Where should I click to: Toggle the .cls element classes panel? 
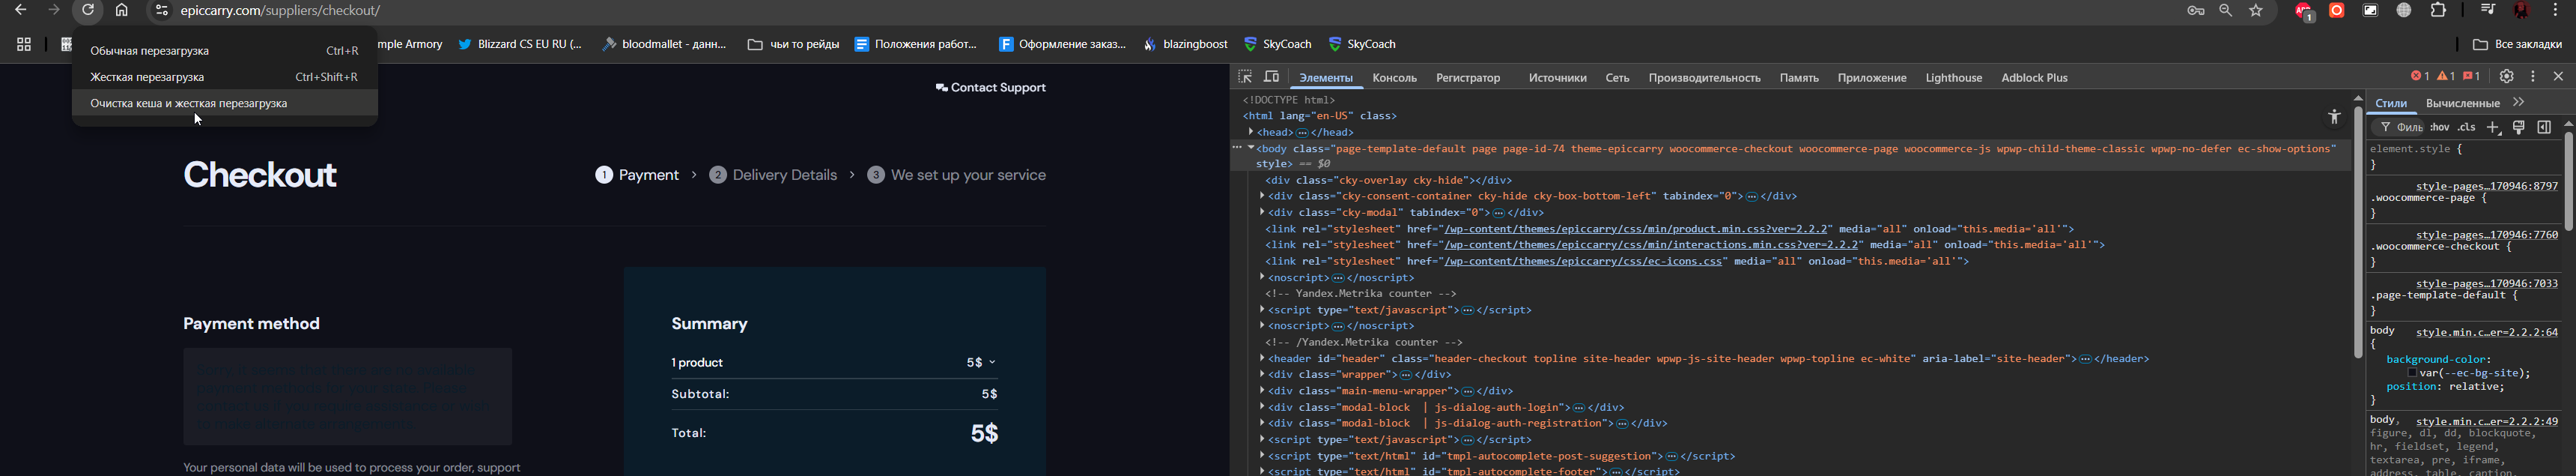click(2467, 128)
